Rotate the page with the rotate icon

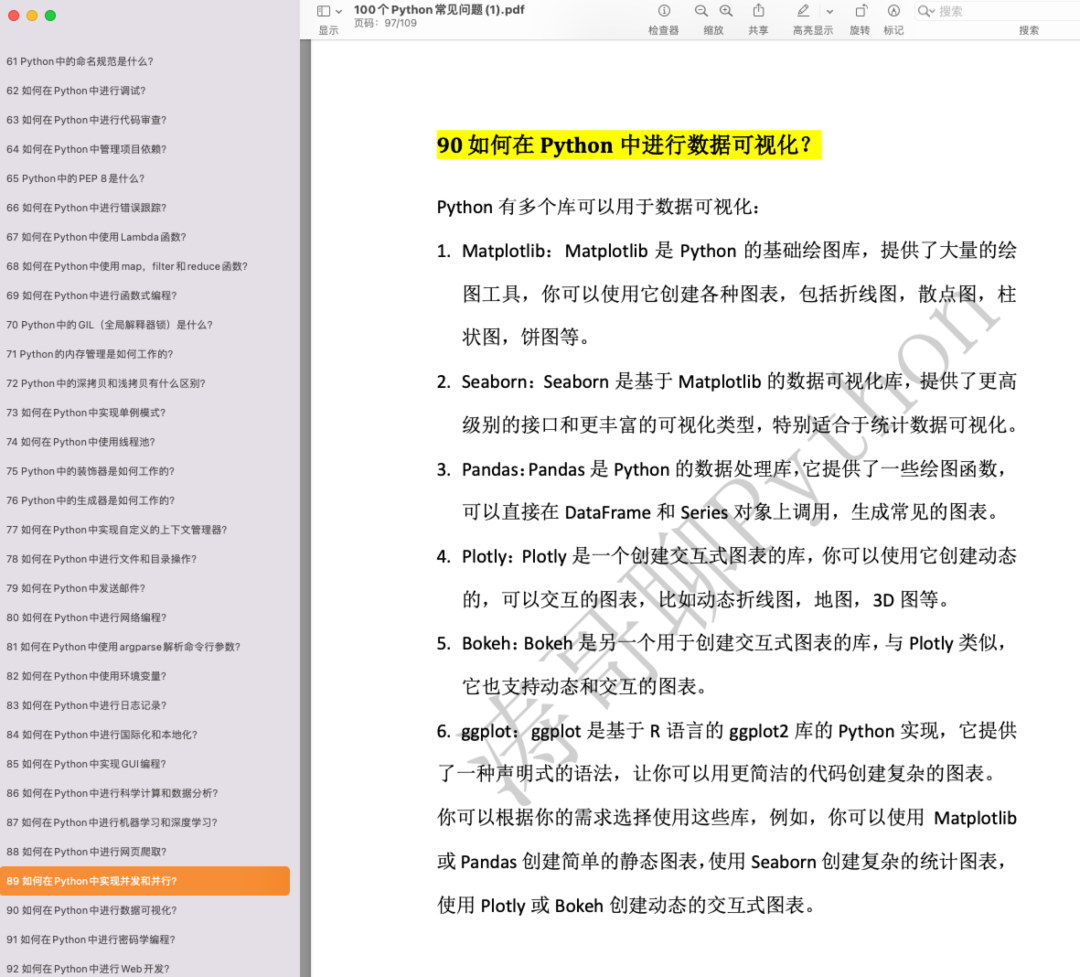coord(861,10)
